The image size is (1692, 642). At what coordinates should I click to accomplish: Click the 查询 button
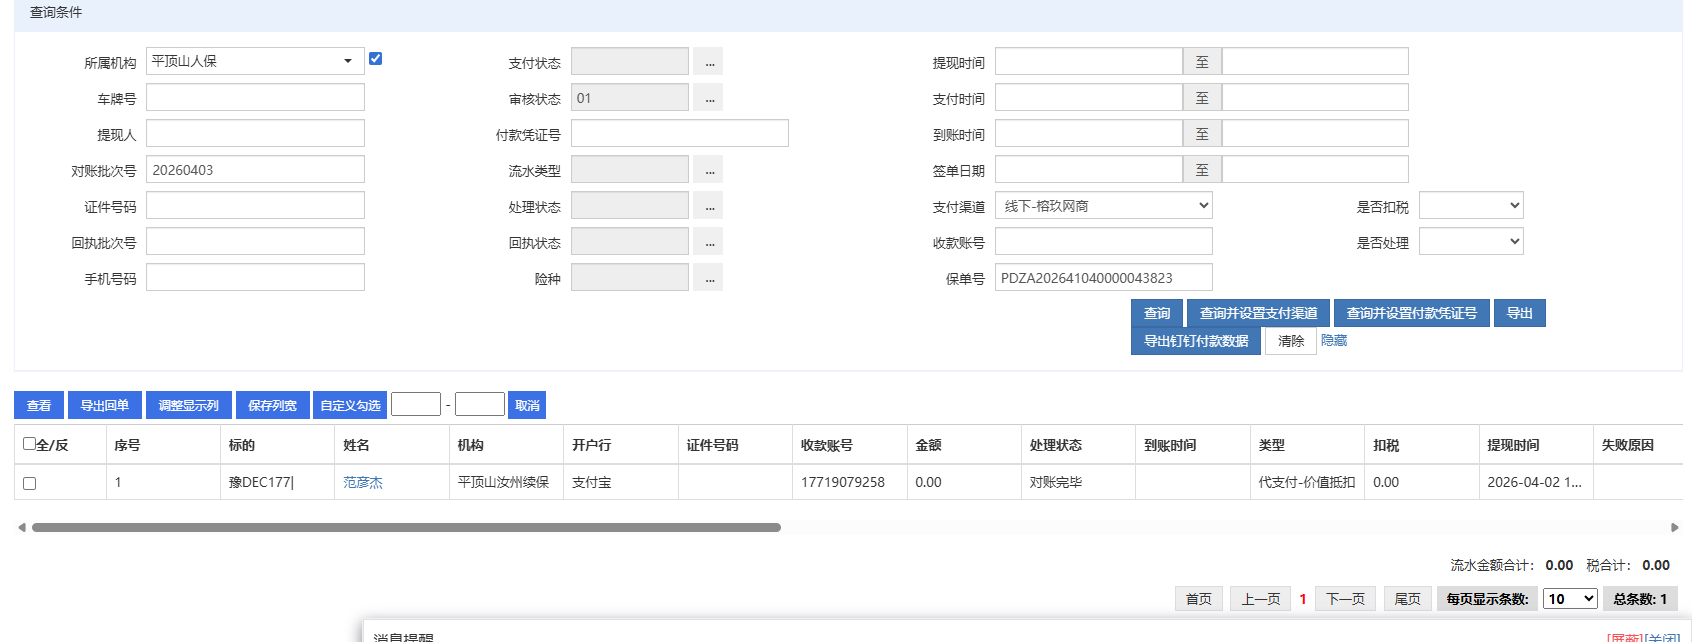pyautogui.click(x=1157, y=313)
